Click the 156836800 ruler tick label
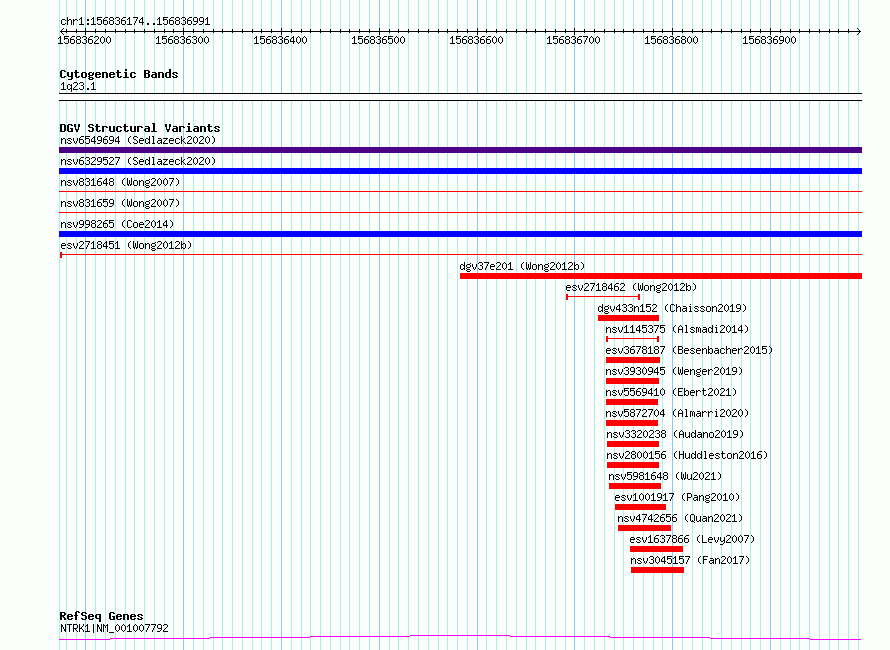The image size is (890, 650). pos(671,40)
